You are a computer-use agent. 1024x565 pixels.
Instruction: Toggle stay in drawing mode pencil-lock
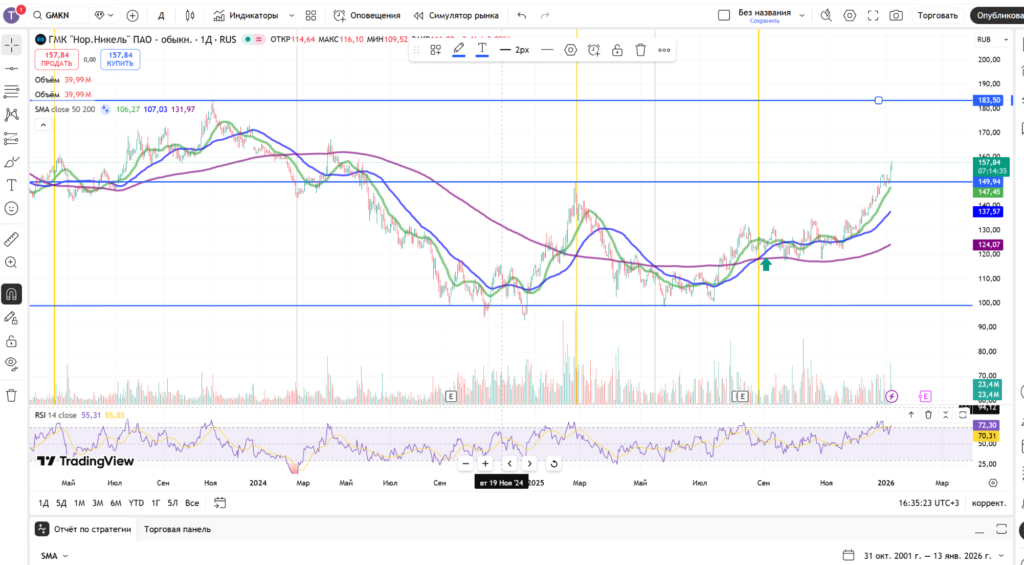pyautogui.click(x=11, y=318)
